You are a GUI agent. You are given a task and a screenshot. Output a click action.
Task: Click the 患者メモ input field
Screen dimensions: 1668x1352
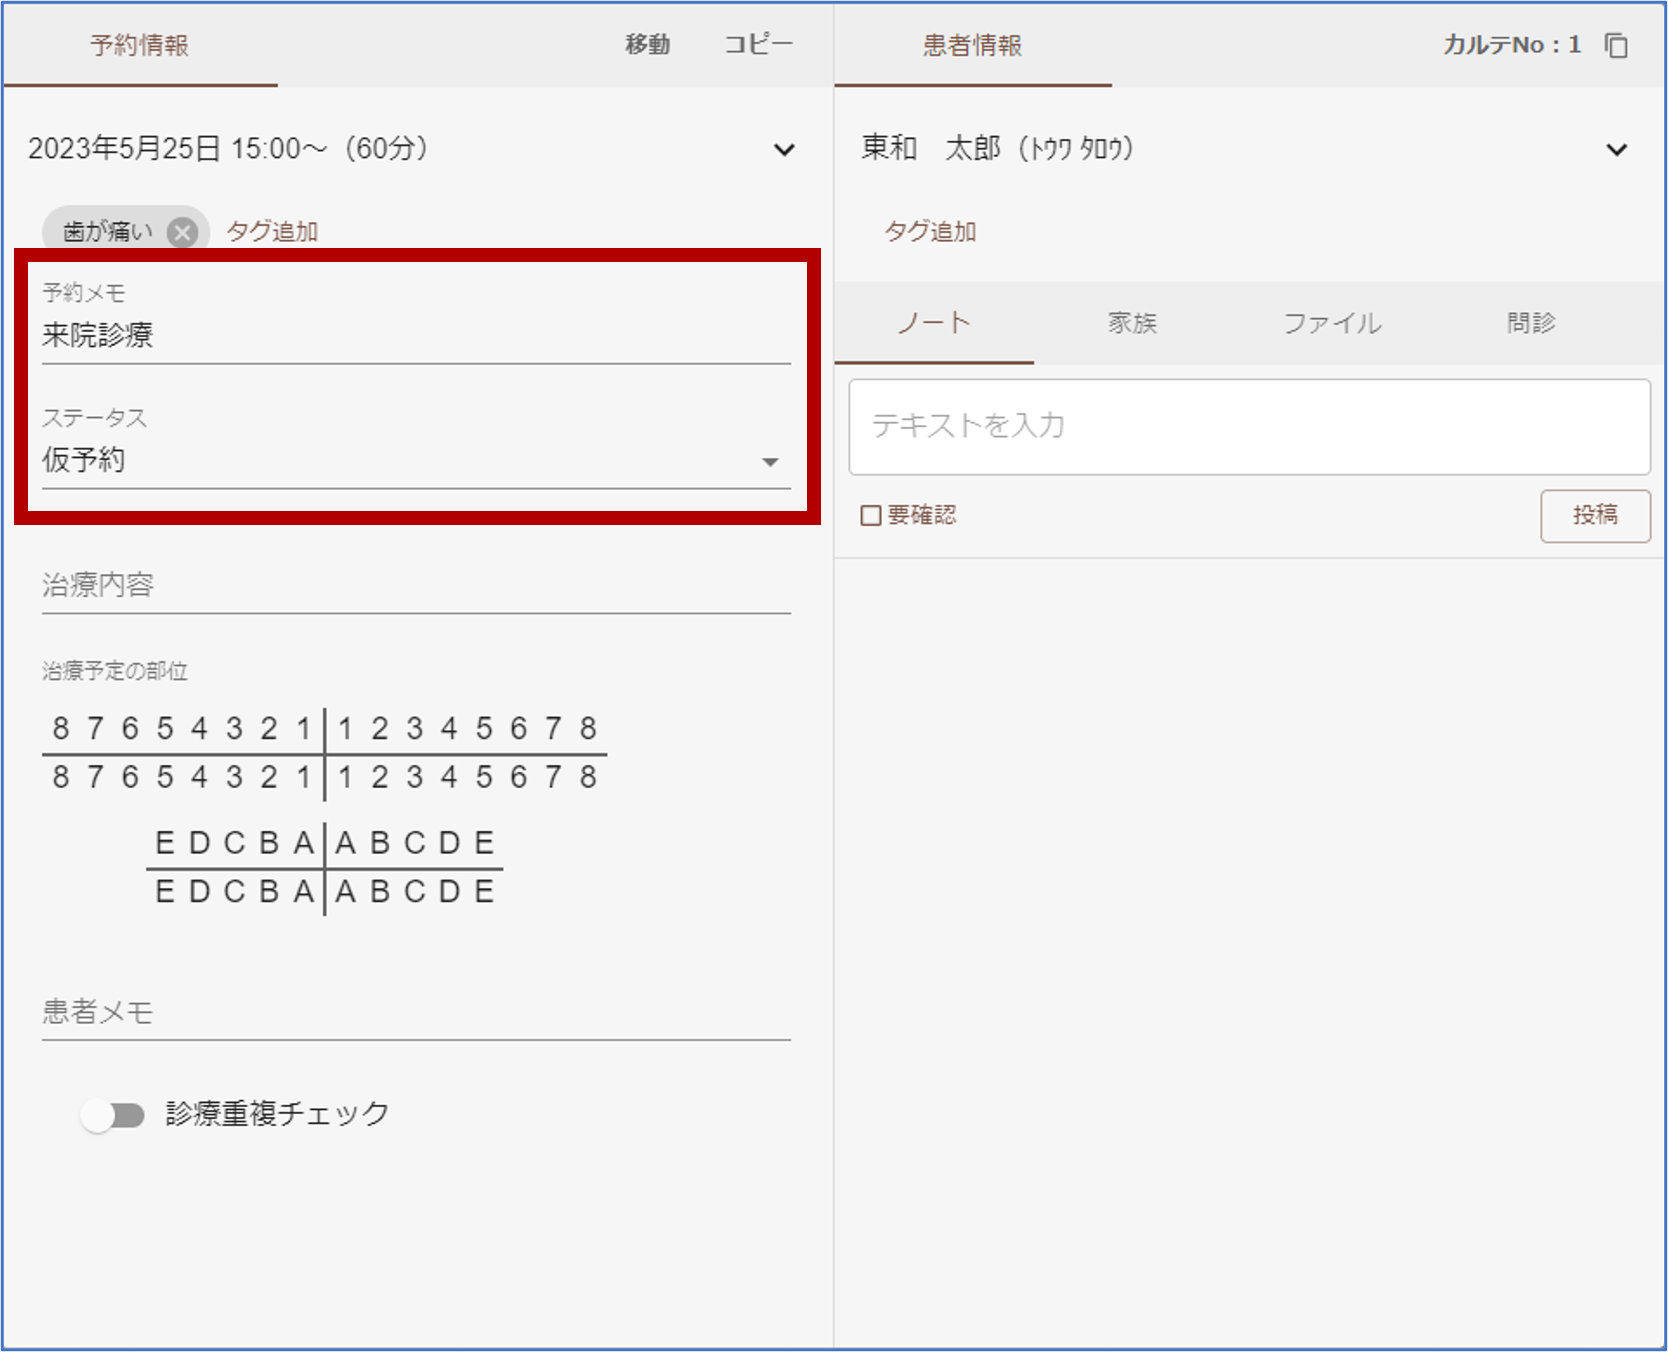(x=415, y=1013)
